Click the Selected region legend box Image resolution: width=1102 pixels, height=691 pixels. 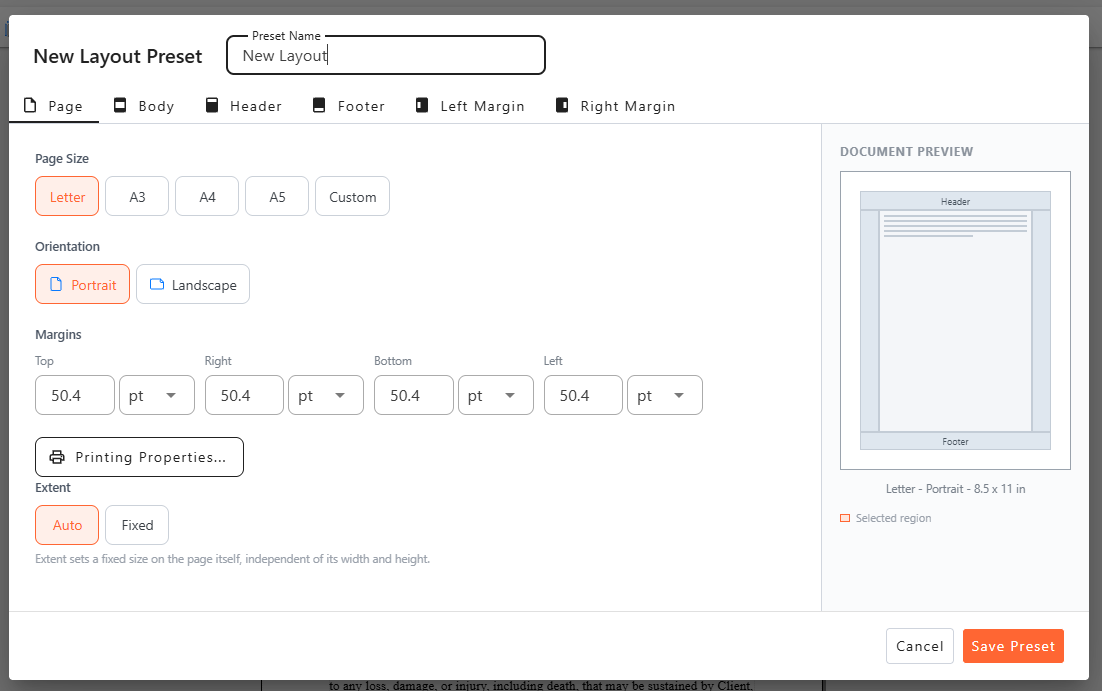[x=845, y=518]
